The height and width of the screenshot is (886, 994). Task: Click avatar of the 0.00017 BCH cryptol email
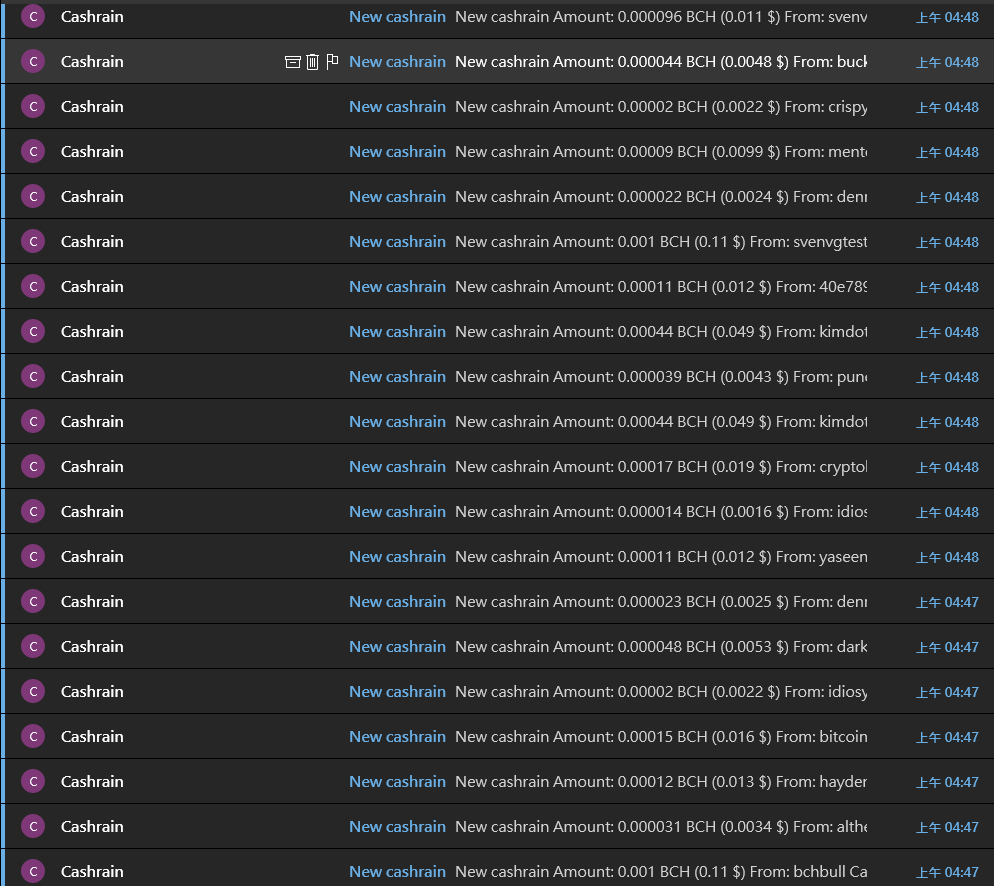(33, 466)
